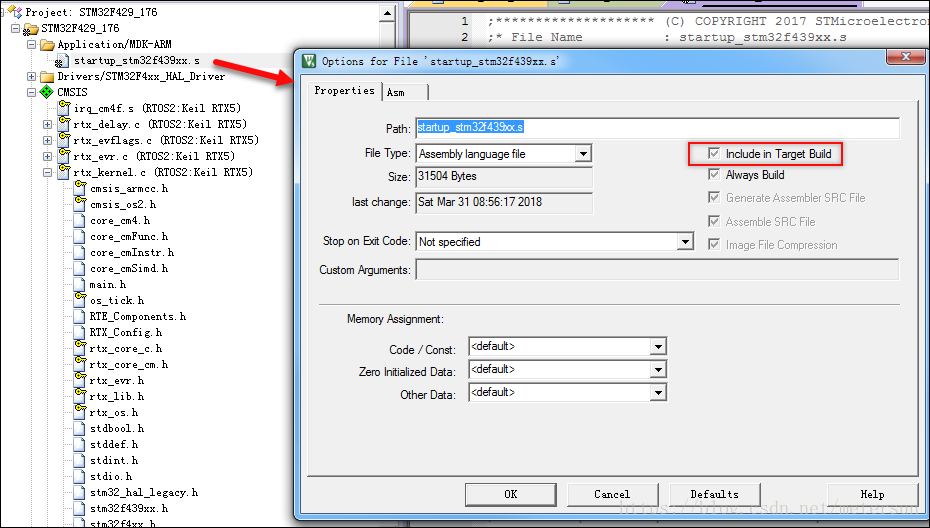Expand the Drivers/STM32F4xx_HAL_Driver group
This screenshot has height=528, width=930.
tap(31, 77)
